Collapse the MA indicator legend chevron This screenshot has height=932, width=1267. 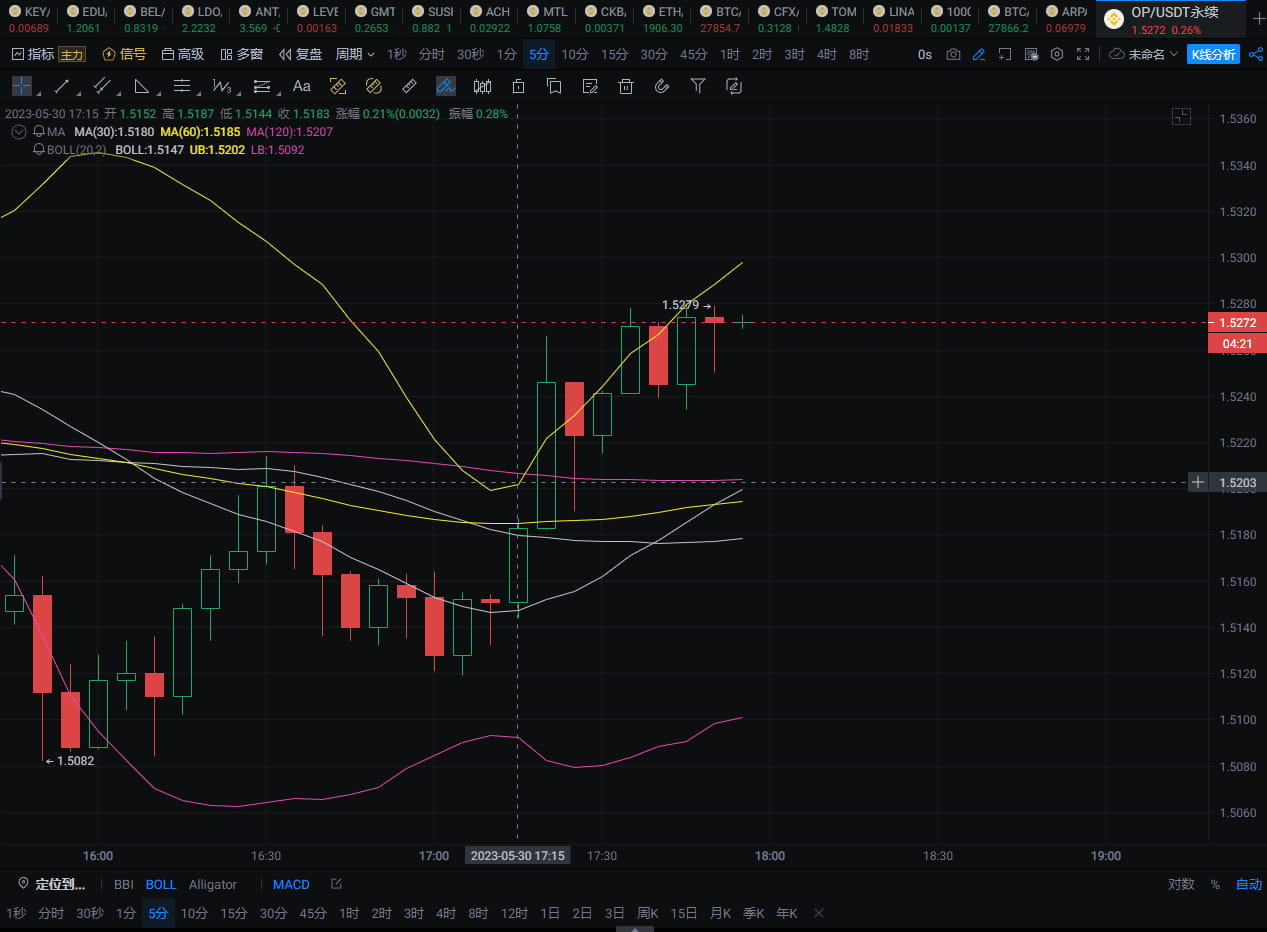click(18, 132)
